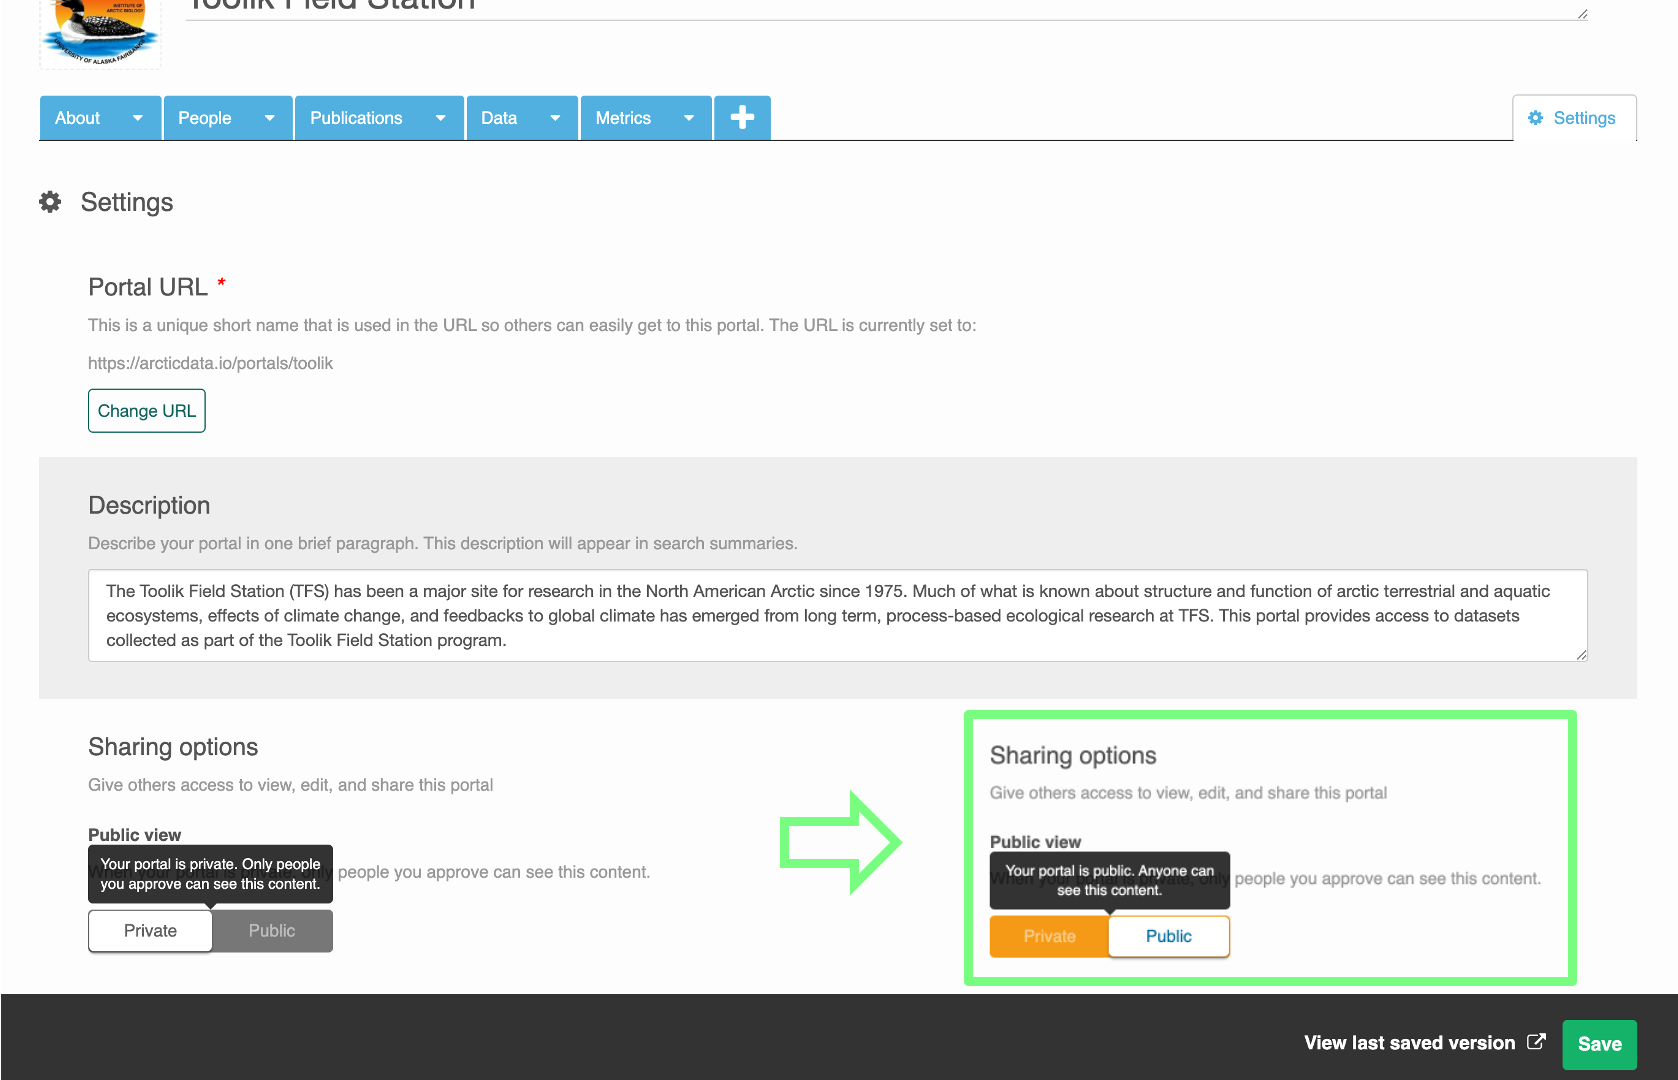The width and height of the screenshot is (1678, 1080).
Task: Click the external link icon beside View last saved version
Action: (1537, 1042)
